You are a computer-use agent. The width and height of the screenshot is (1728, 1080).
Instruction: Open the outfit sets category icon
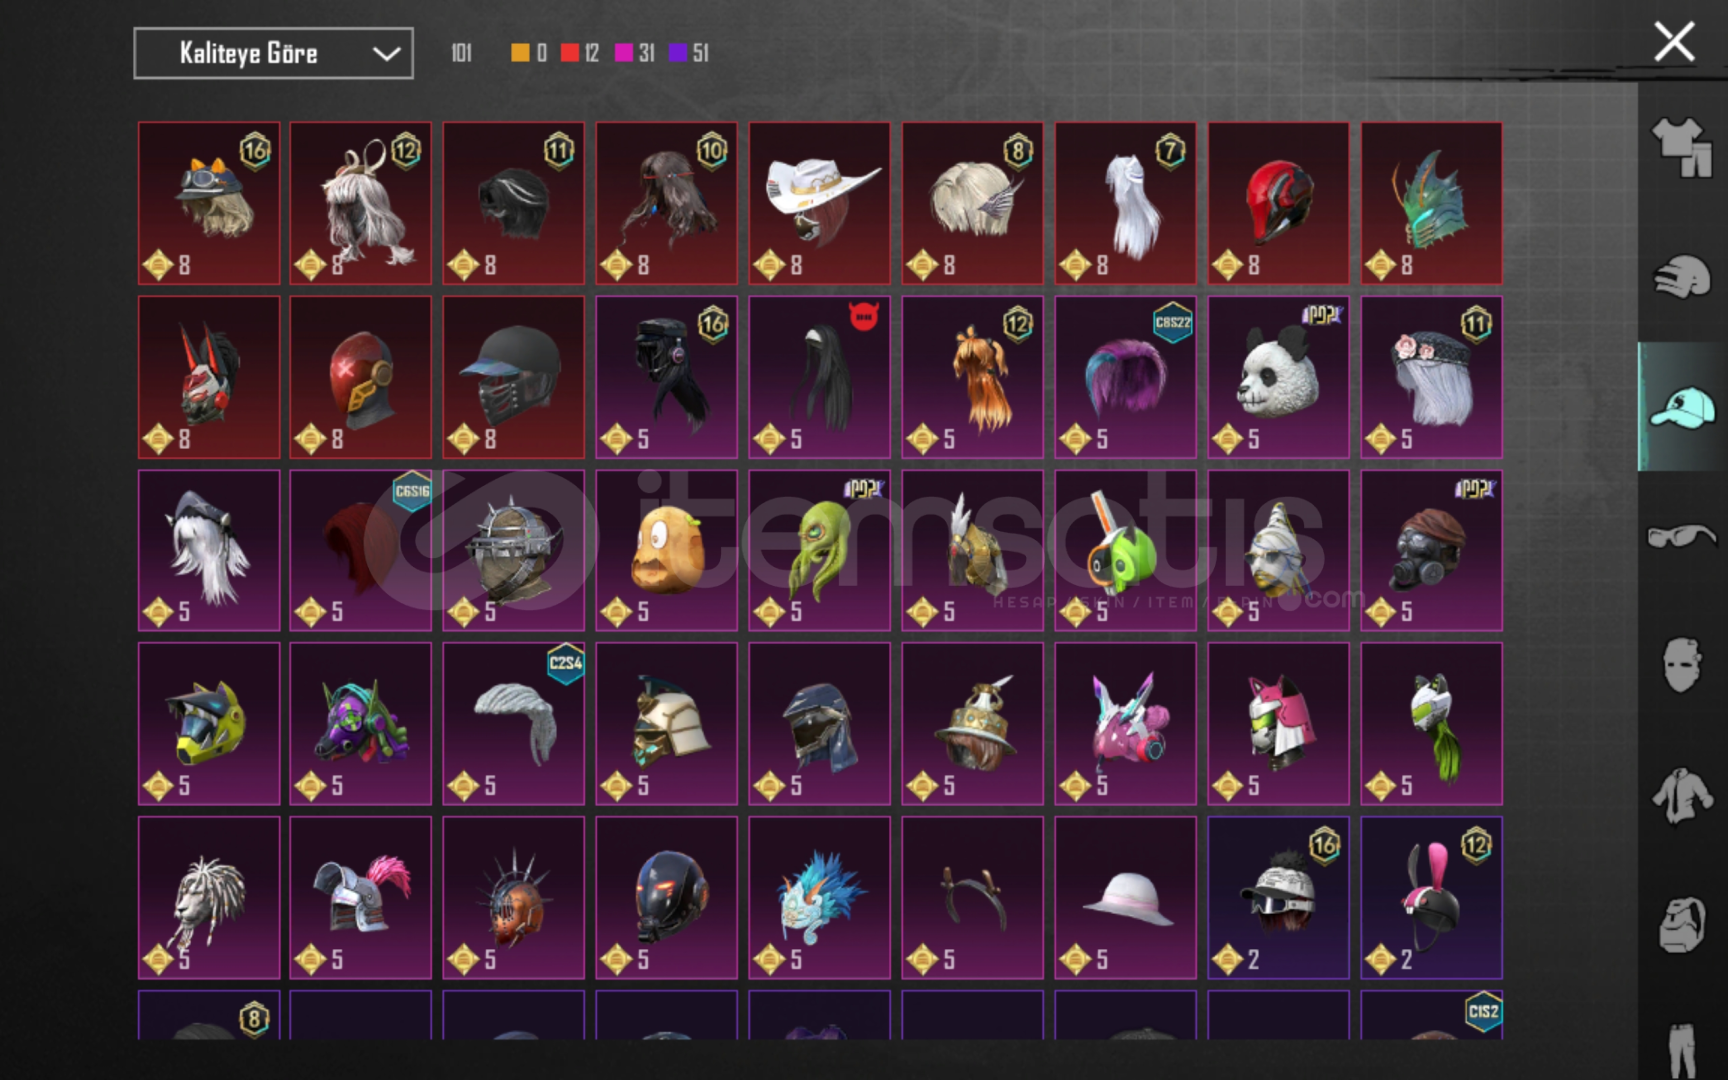click(1682, 147)
